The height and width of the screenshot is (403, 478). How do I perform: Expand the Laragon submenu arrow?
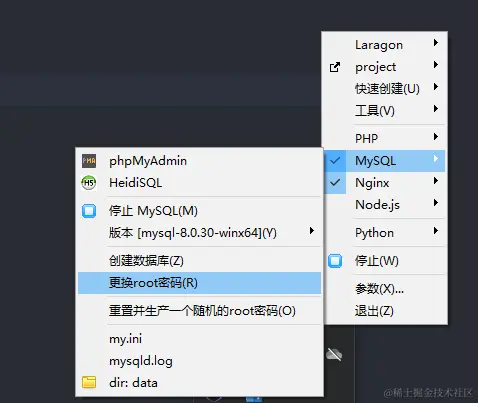436,43
